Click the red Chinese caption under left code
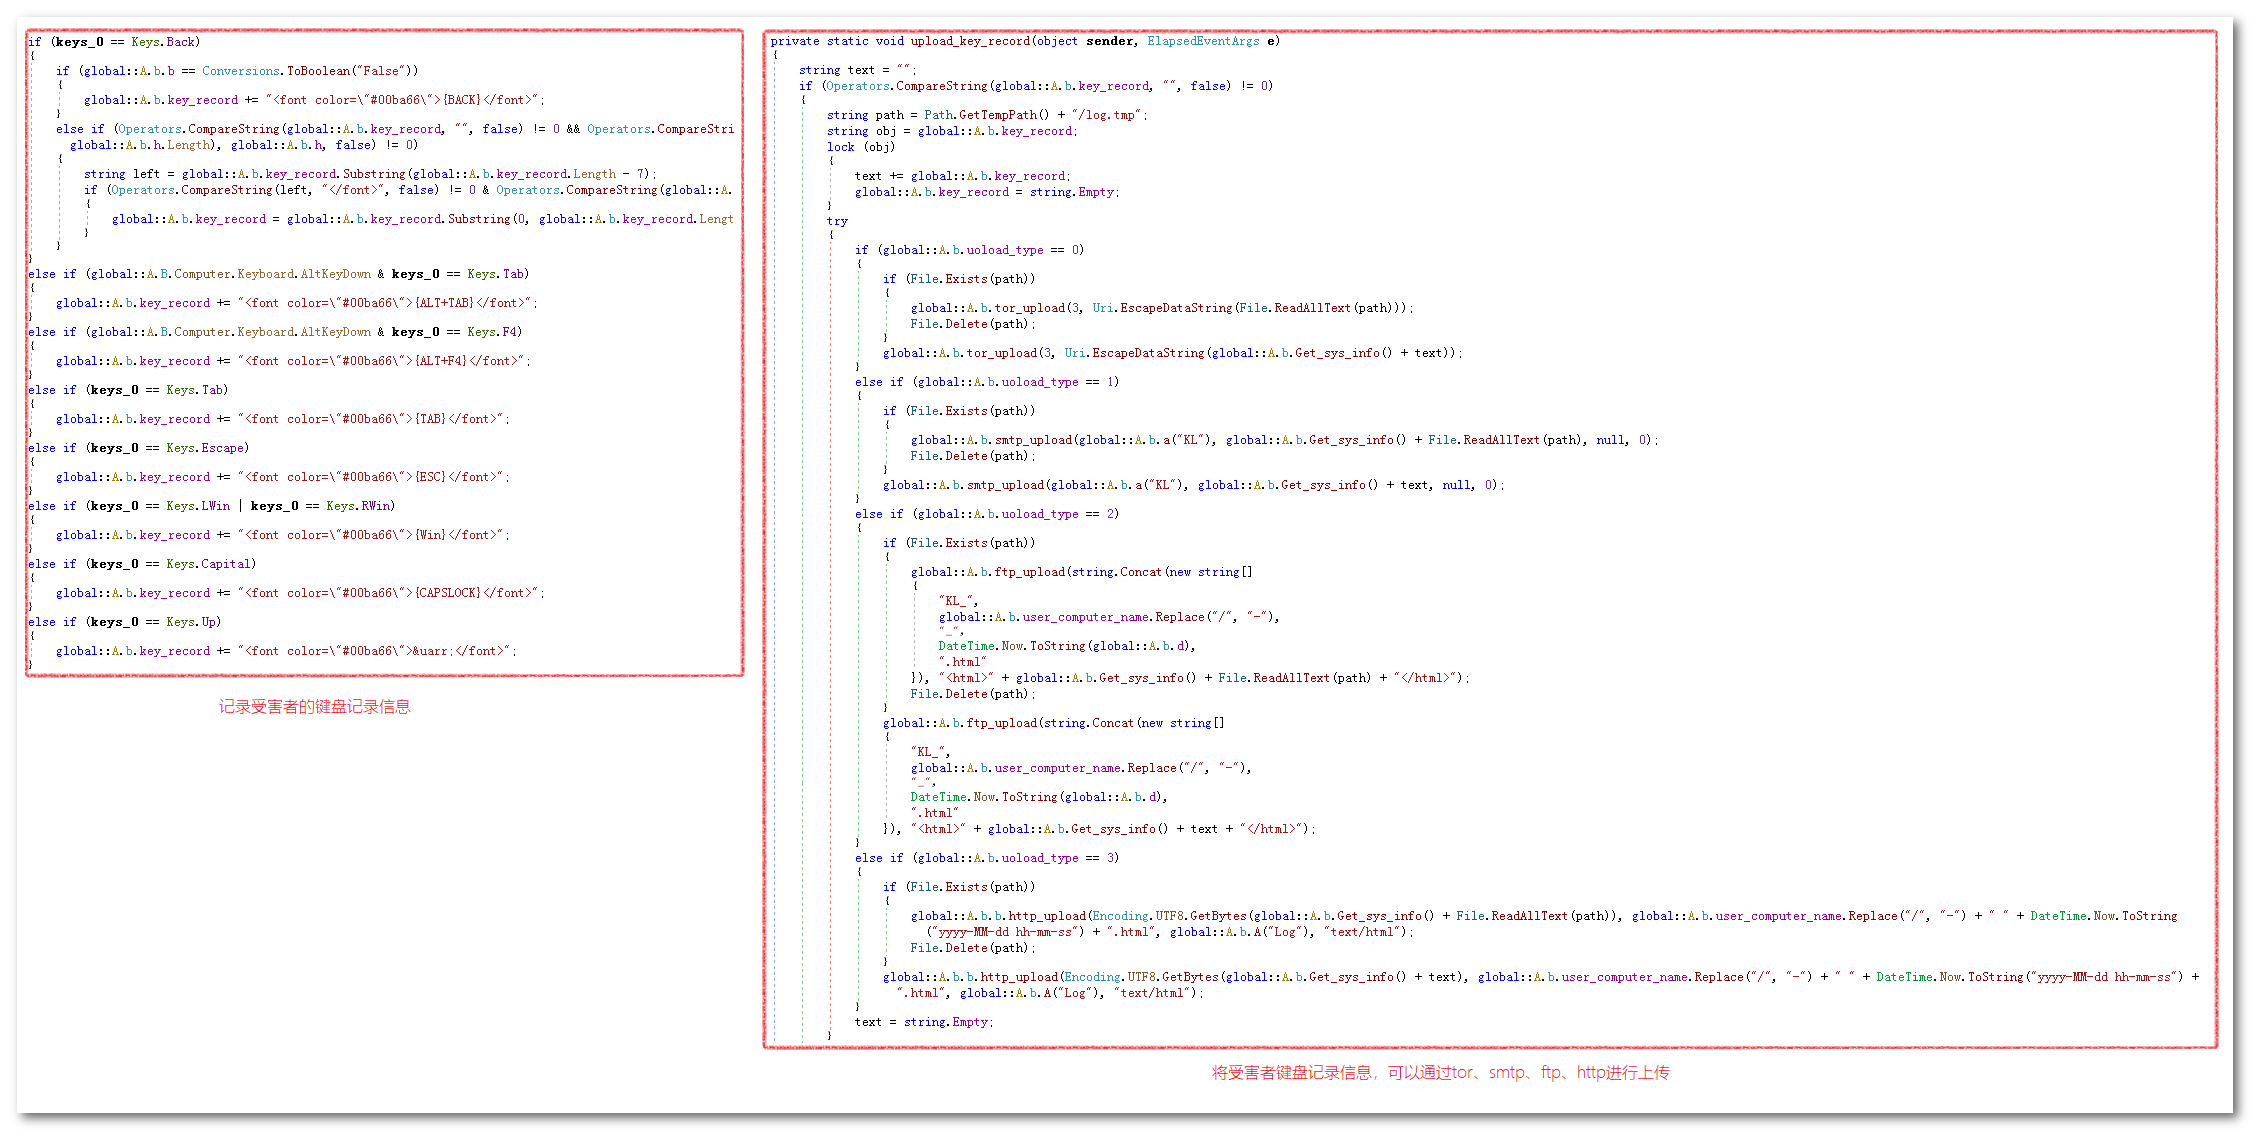The width and height of the screenshot is (2251, 1131). point(314,707)
